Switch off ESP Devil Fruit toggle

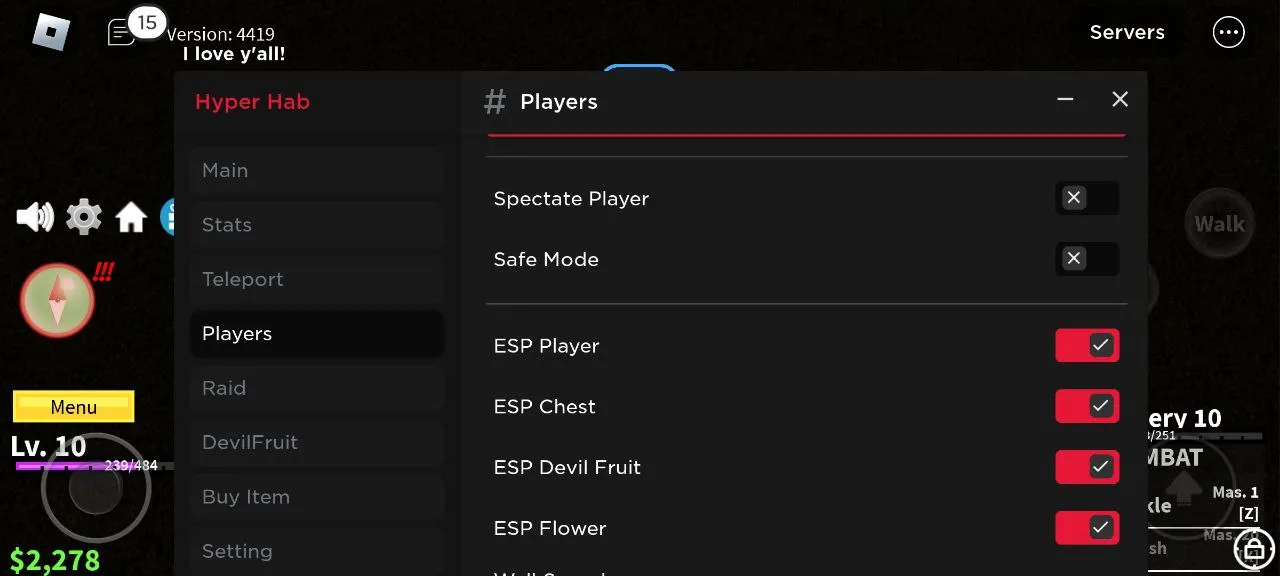[x=1087, y=467]
